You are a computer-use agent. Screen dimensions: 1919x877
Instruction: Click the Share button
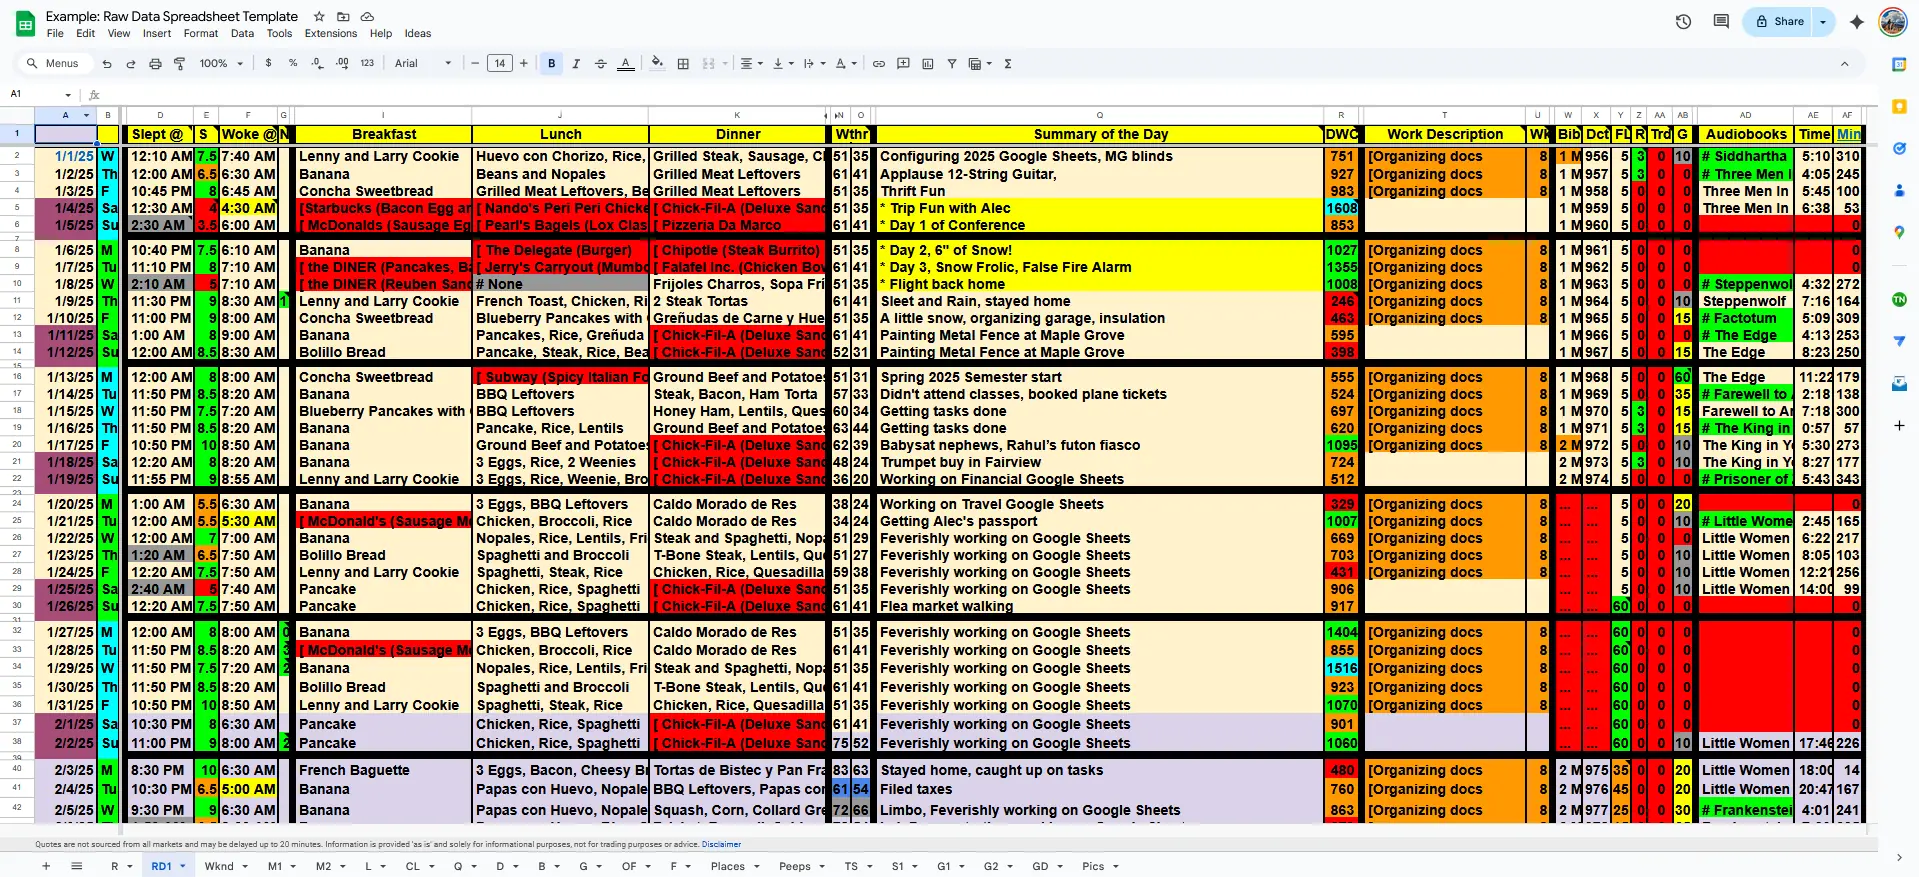point(1779,22)
